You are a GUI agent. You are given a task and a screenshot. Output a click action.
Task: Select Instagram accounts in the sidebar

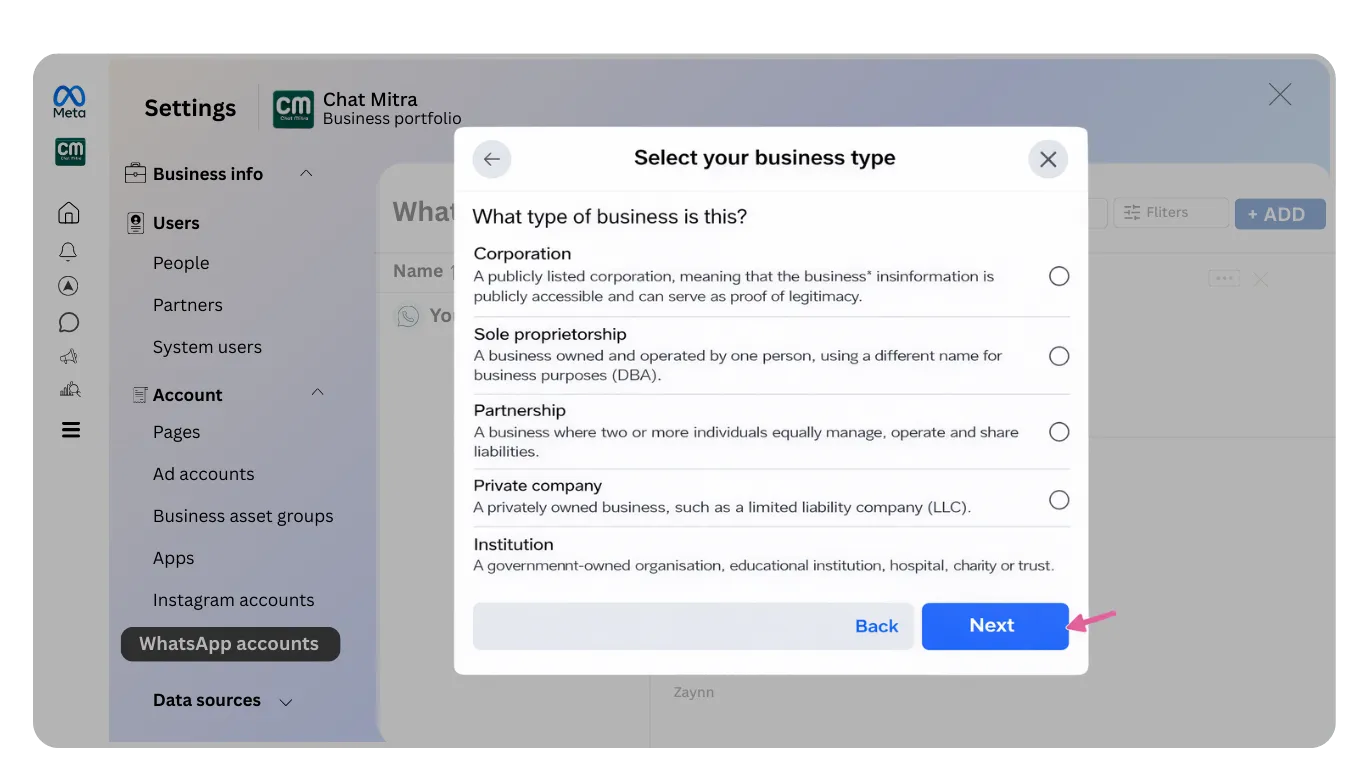click(x=233, y=599)
